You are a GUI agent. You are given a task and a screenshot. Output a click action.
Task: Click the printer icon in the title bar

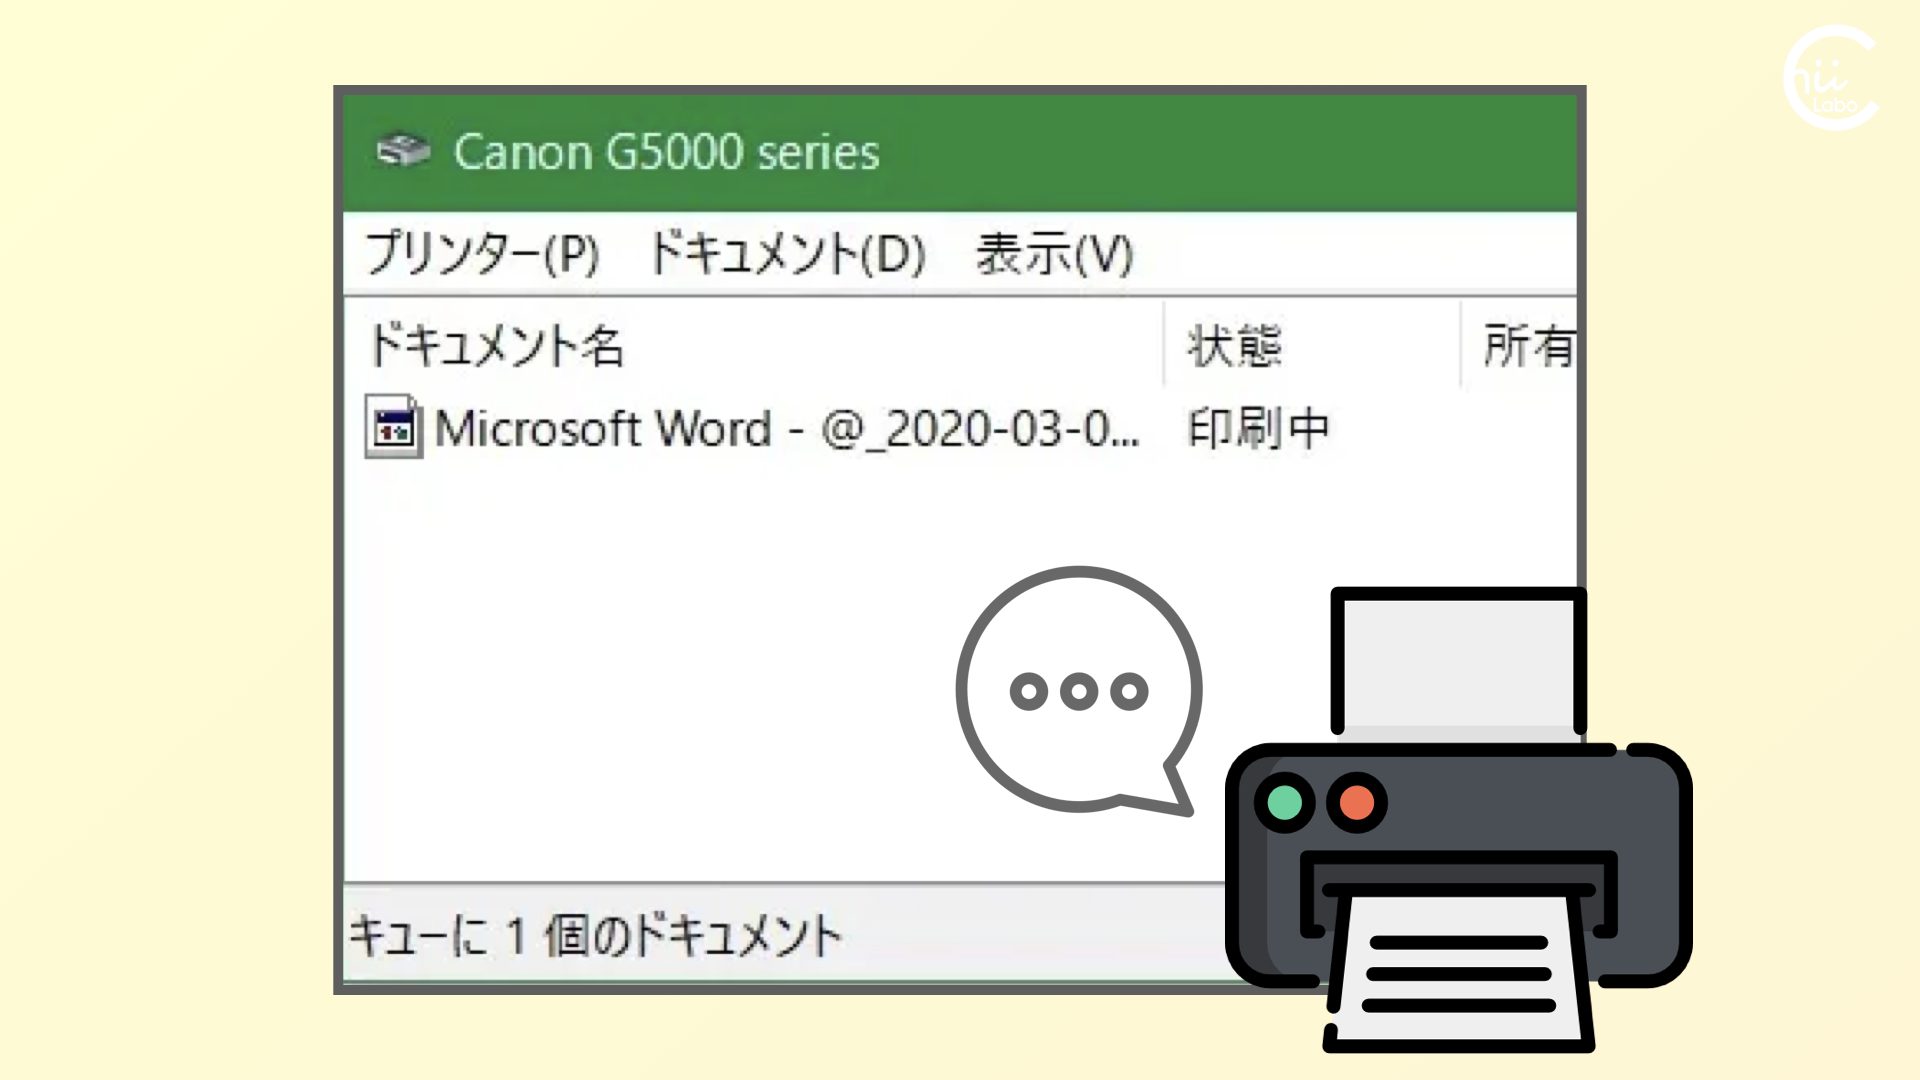click(402, 151)
